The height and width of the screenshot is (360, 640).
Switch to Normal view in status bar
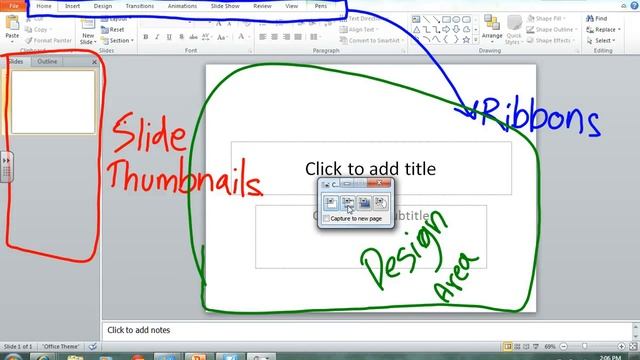coord(507,347)
